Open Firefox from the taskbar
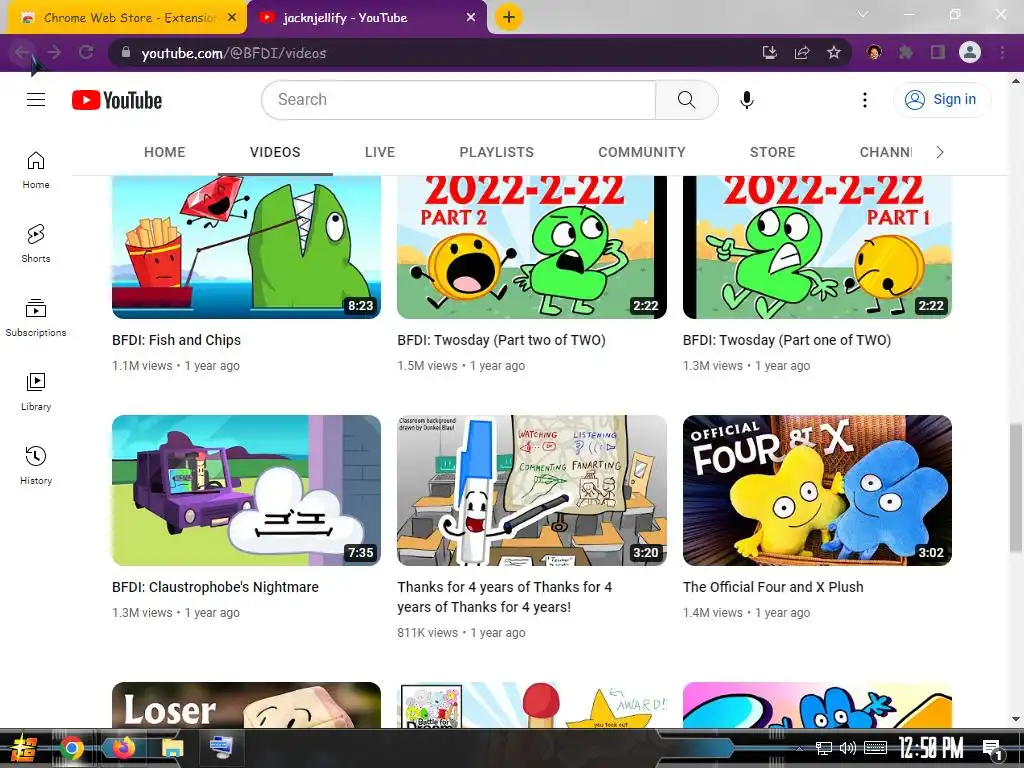The image size is (1024, 768). 123,748
